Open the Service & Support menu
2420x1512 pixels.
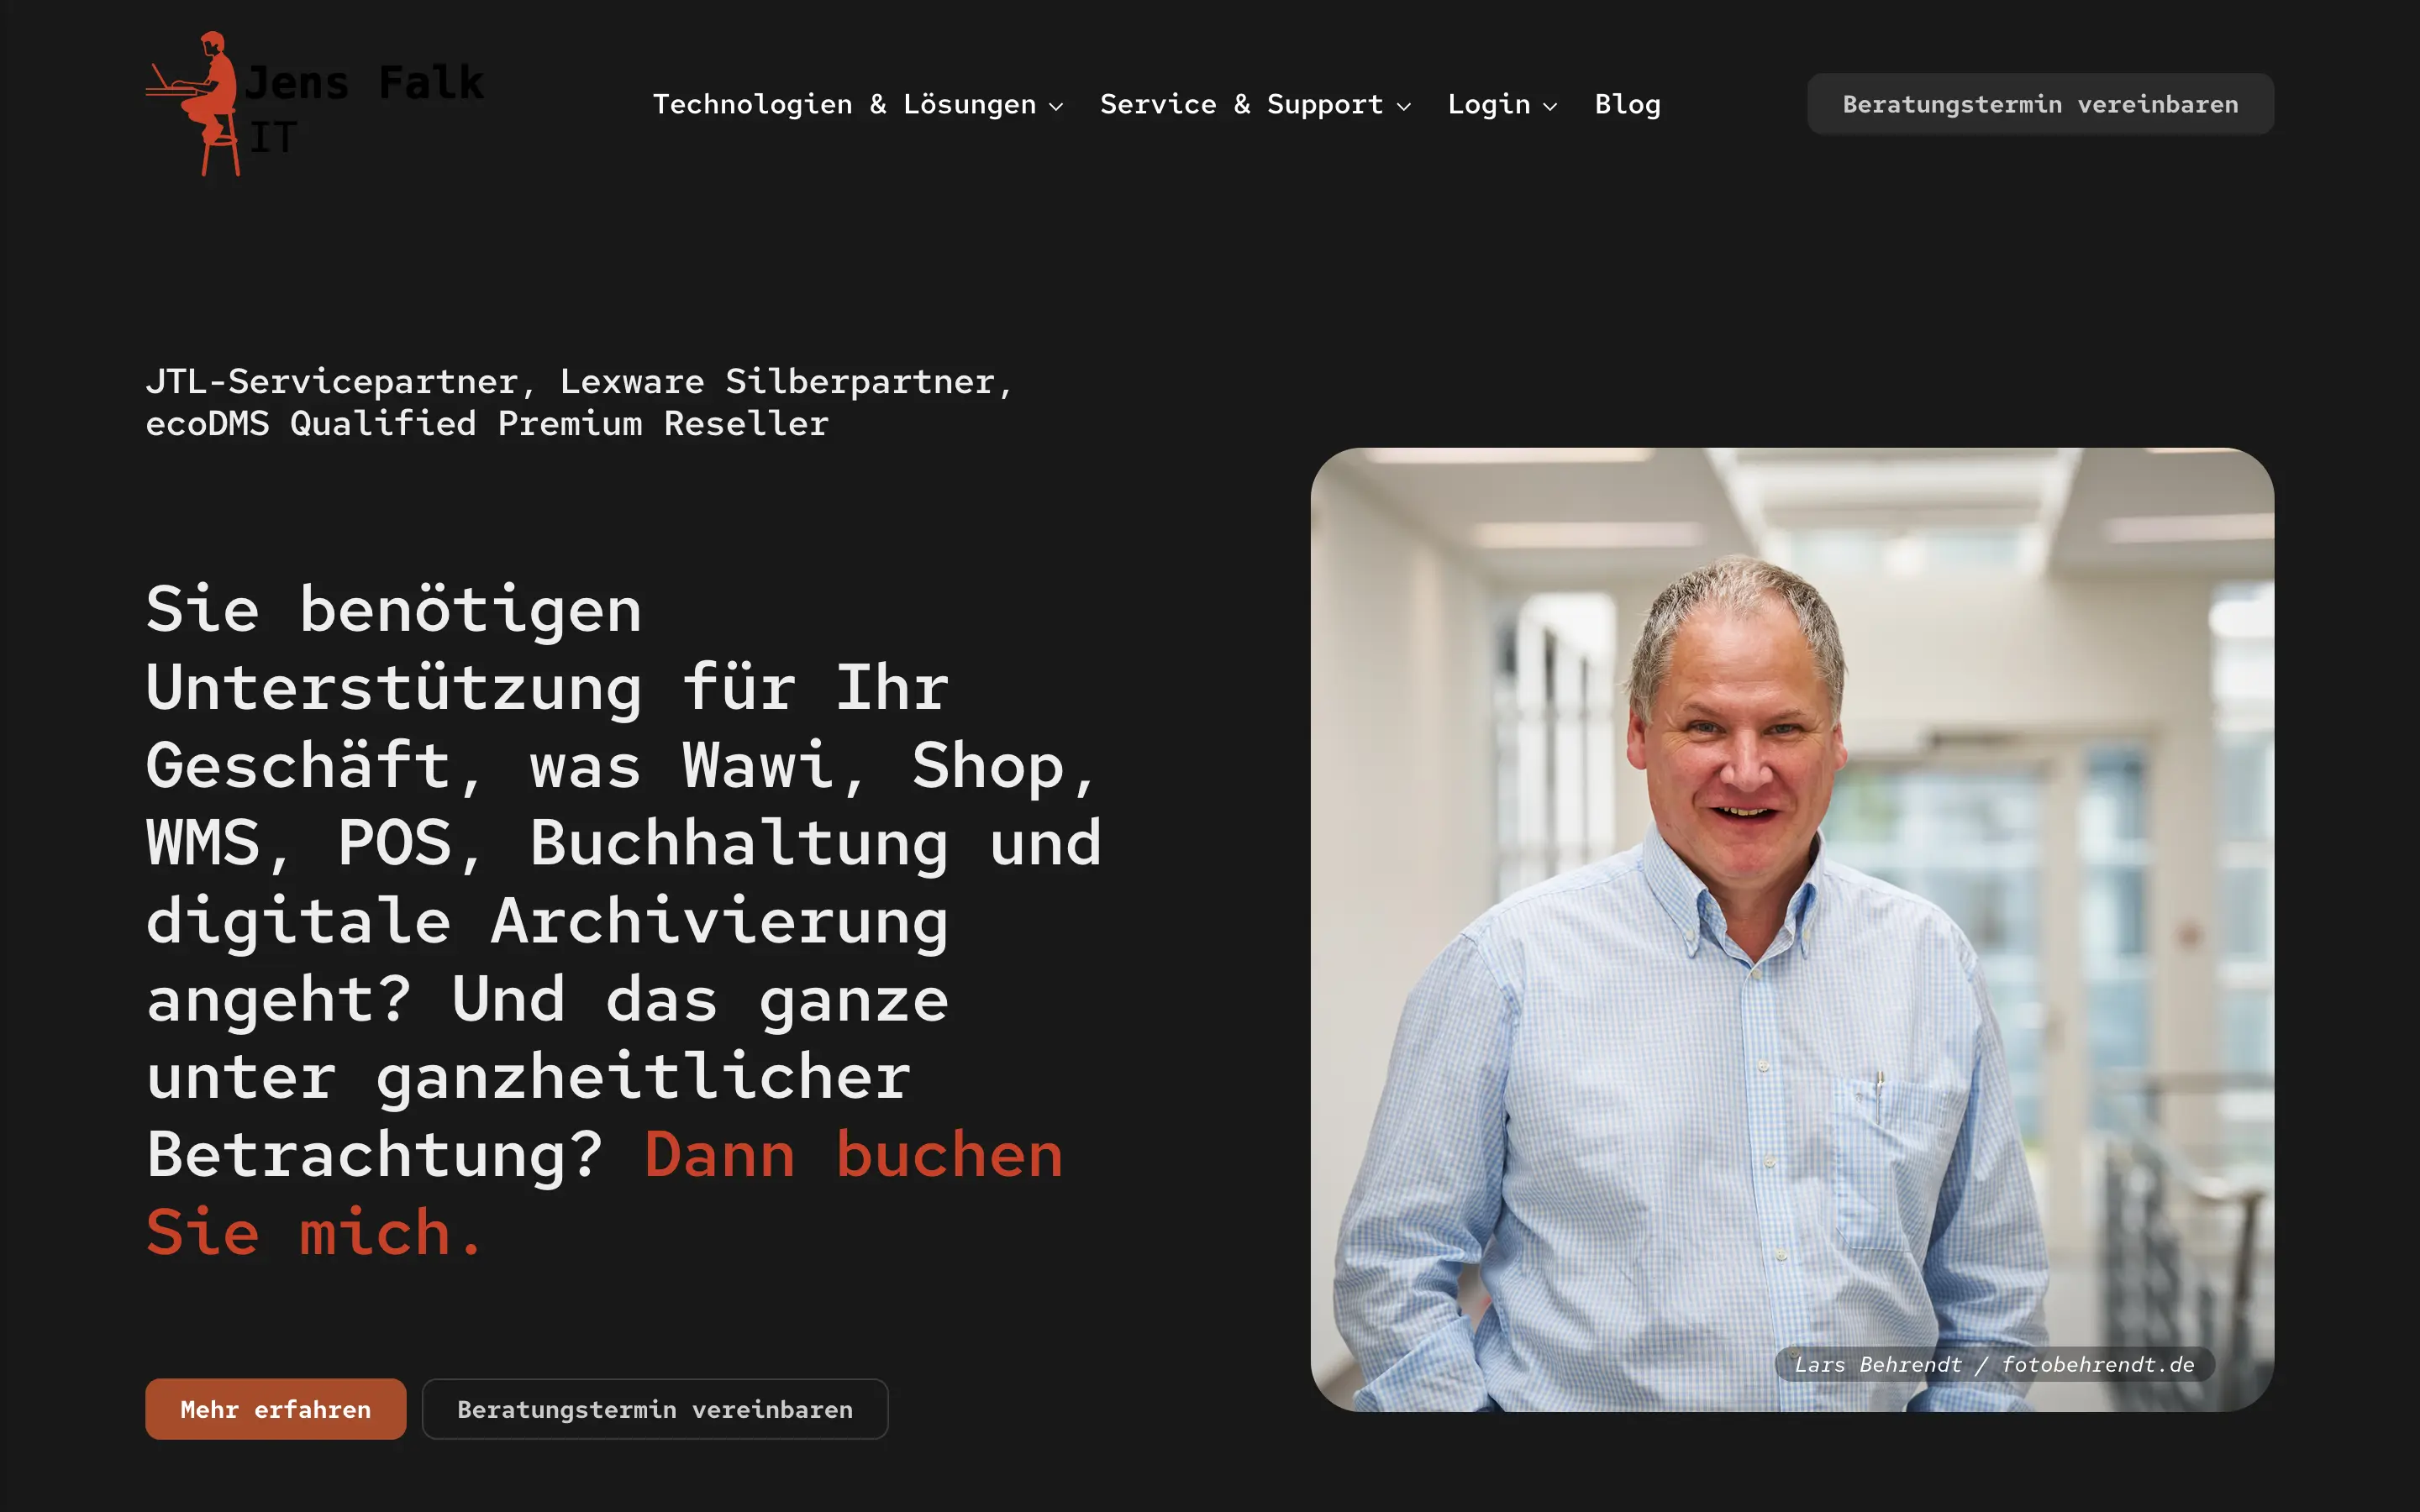click(x=1241, y=104)
